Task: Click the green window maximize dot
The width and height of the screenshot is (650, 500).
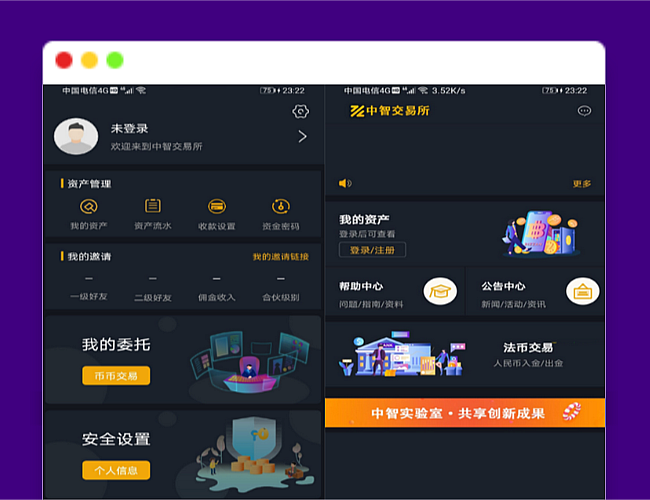Action: 115,60
